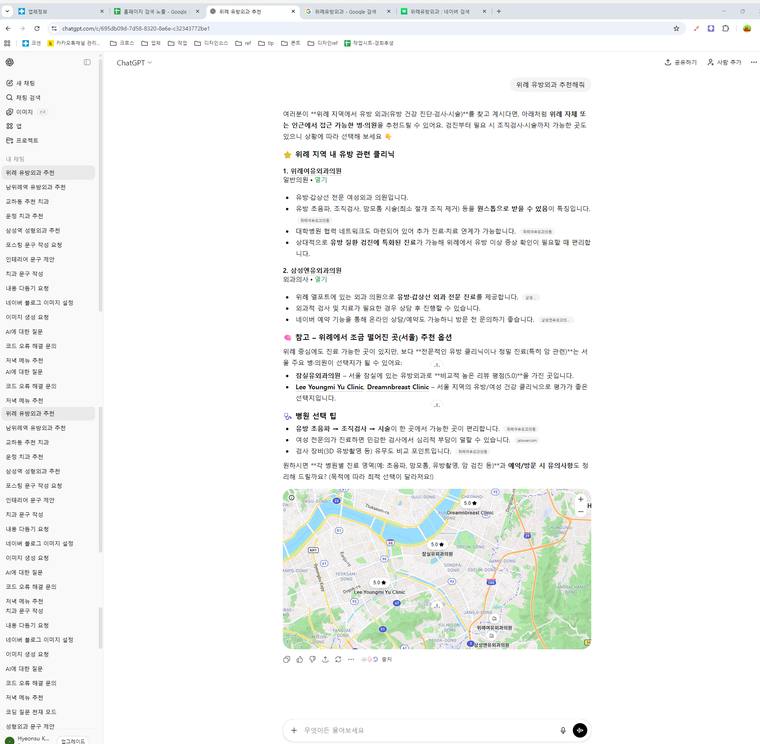Go back with the browser back arrow
This screenshot has width=760, height=744.
(8, 29)
